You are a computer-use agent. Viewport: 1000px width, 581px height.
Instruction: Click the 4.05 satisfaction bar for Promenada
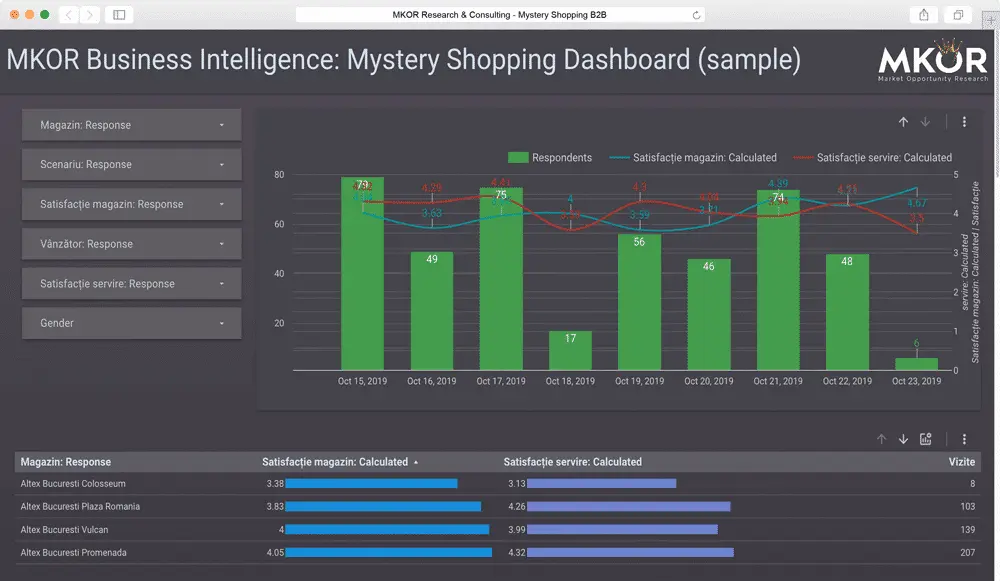coord(388,552)
